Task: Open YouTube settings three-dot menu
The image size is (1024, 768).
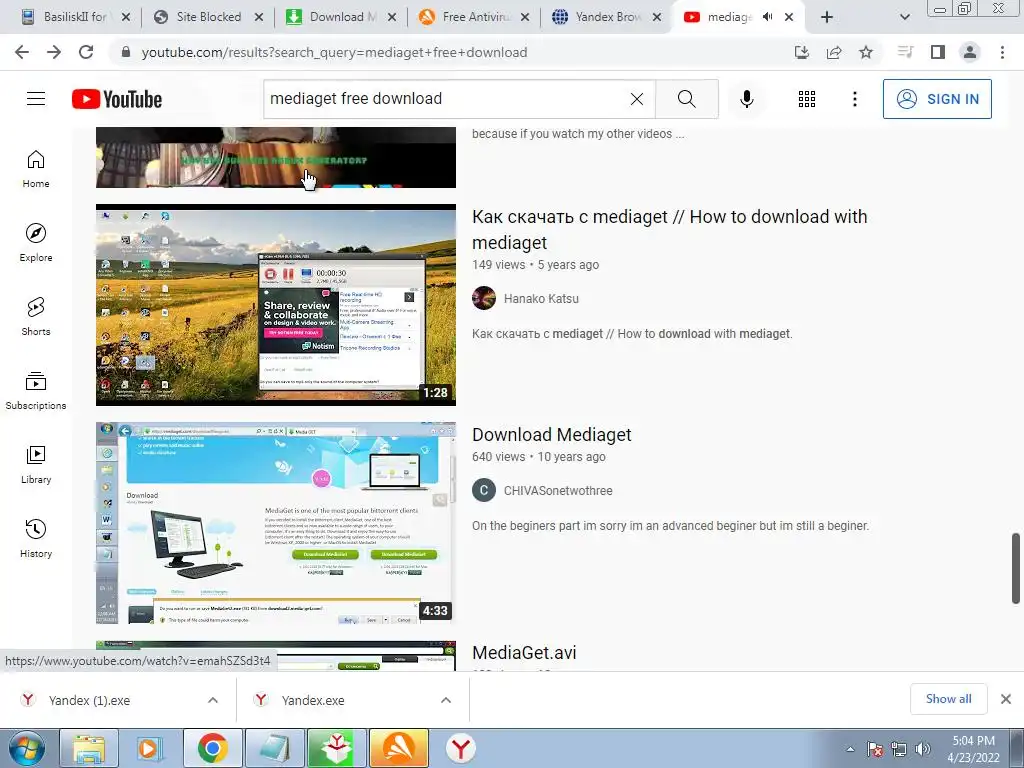Action: [x=854, y=99]
